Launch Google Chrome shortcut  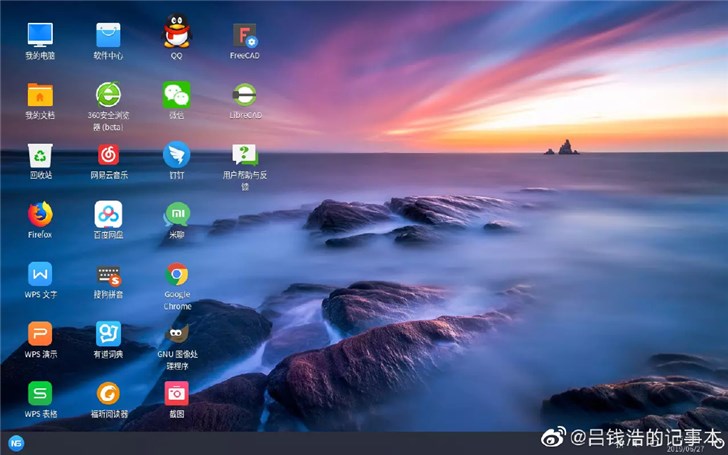tap(177, 274)
